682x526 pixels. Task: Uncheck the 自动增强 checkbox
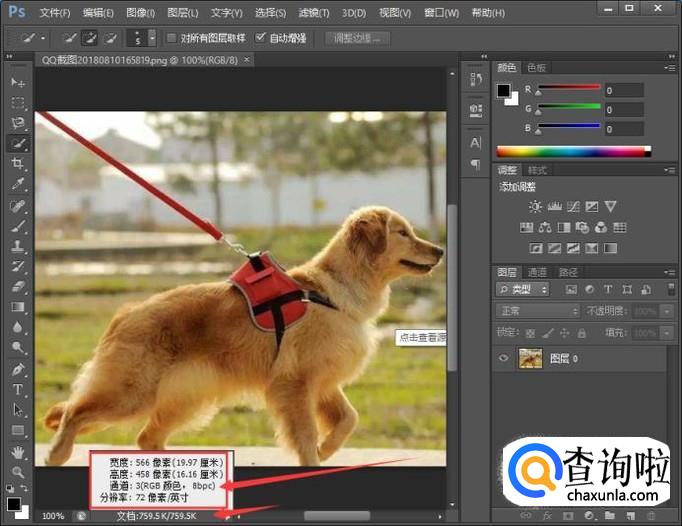260,38
